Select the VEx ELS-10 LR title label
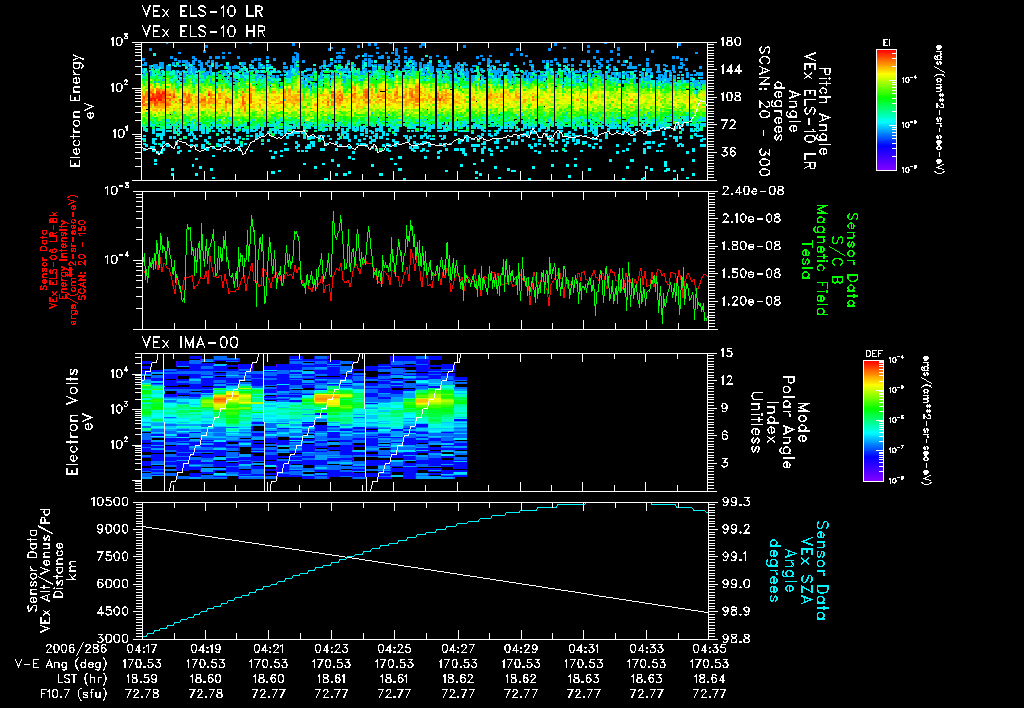Image resolution: width=1024 pixels, height=708 pixels. click(x=202, y=11)
